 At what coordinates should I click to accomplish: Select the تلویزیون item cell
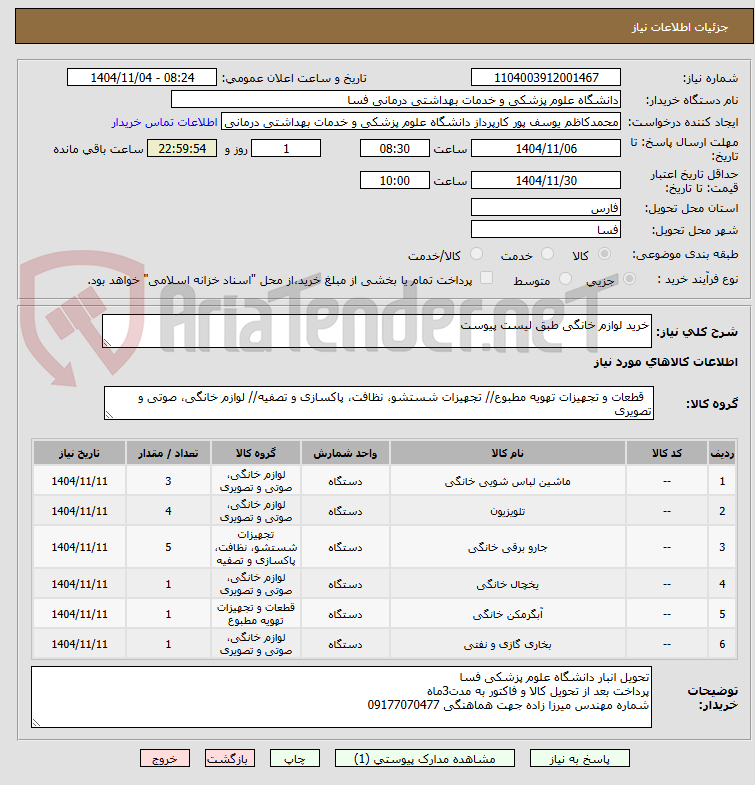508,511
